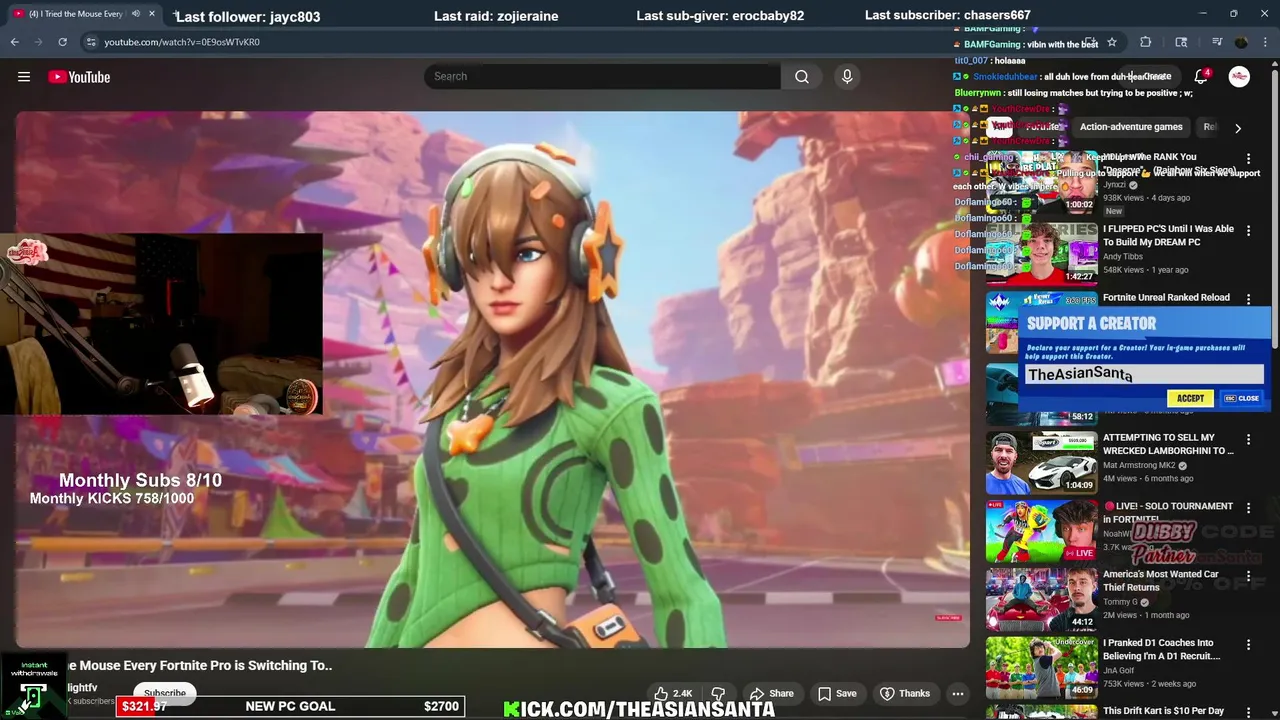Show more chips with right chevron

point(1238,128)
